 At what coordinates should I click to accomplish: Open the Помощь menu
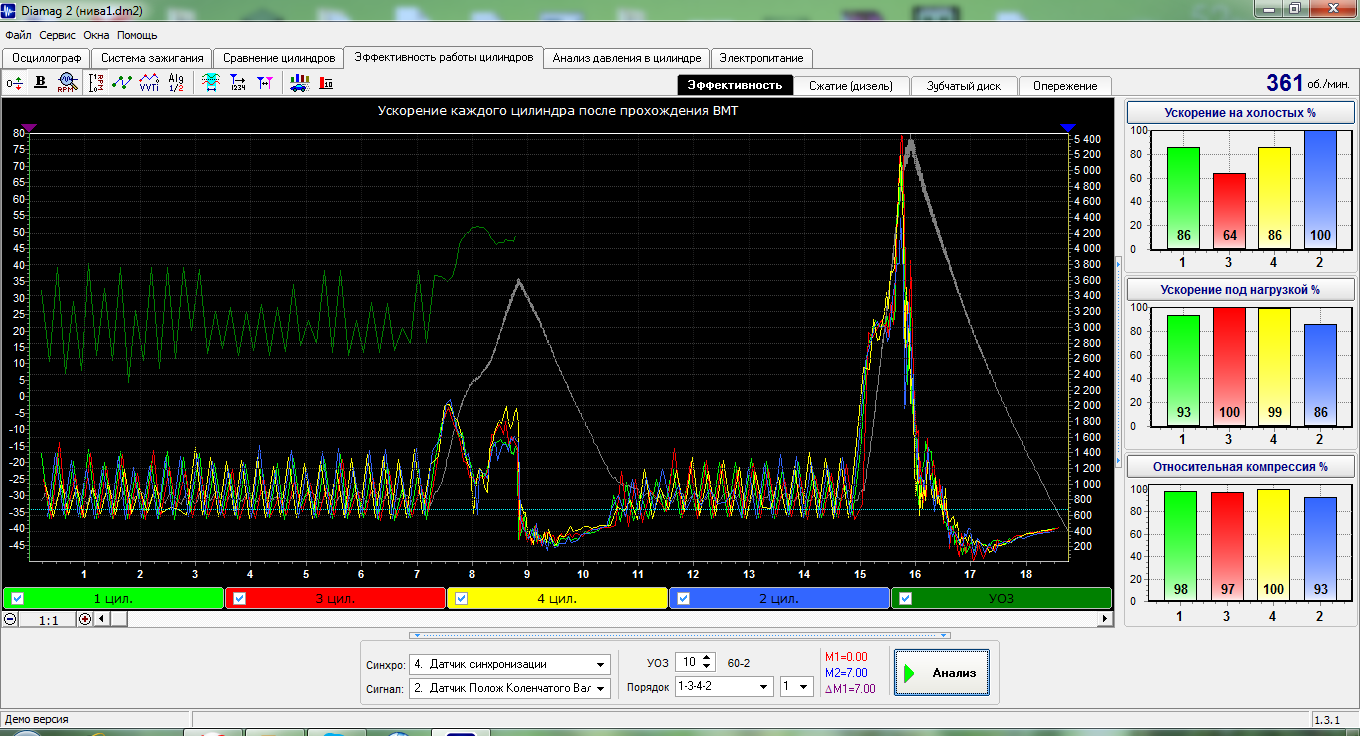click(137, 35)
